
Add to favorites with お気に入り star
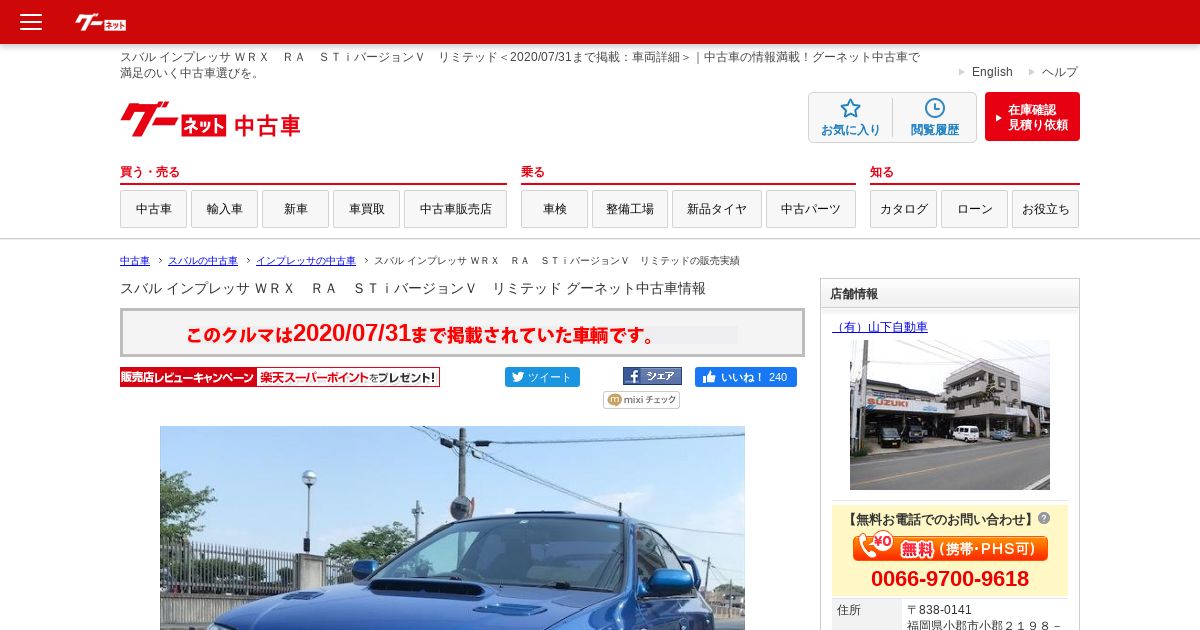tap(850, 118)
